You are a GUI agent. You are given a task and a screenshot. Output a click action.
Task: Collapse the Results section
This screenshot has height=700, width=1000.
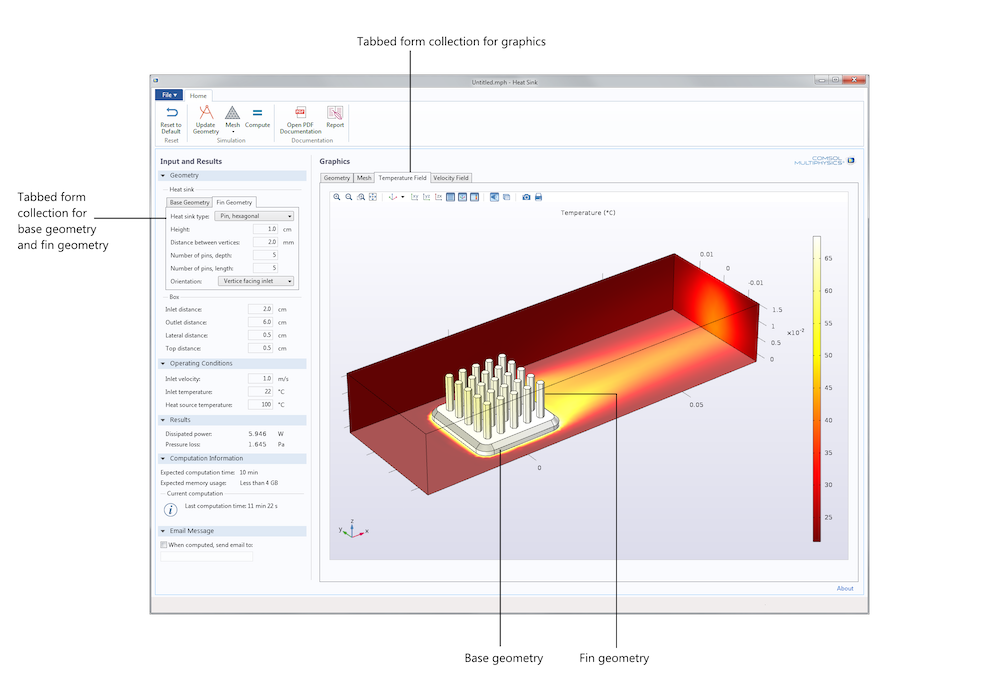[x=163, y=420]
